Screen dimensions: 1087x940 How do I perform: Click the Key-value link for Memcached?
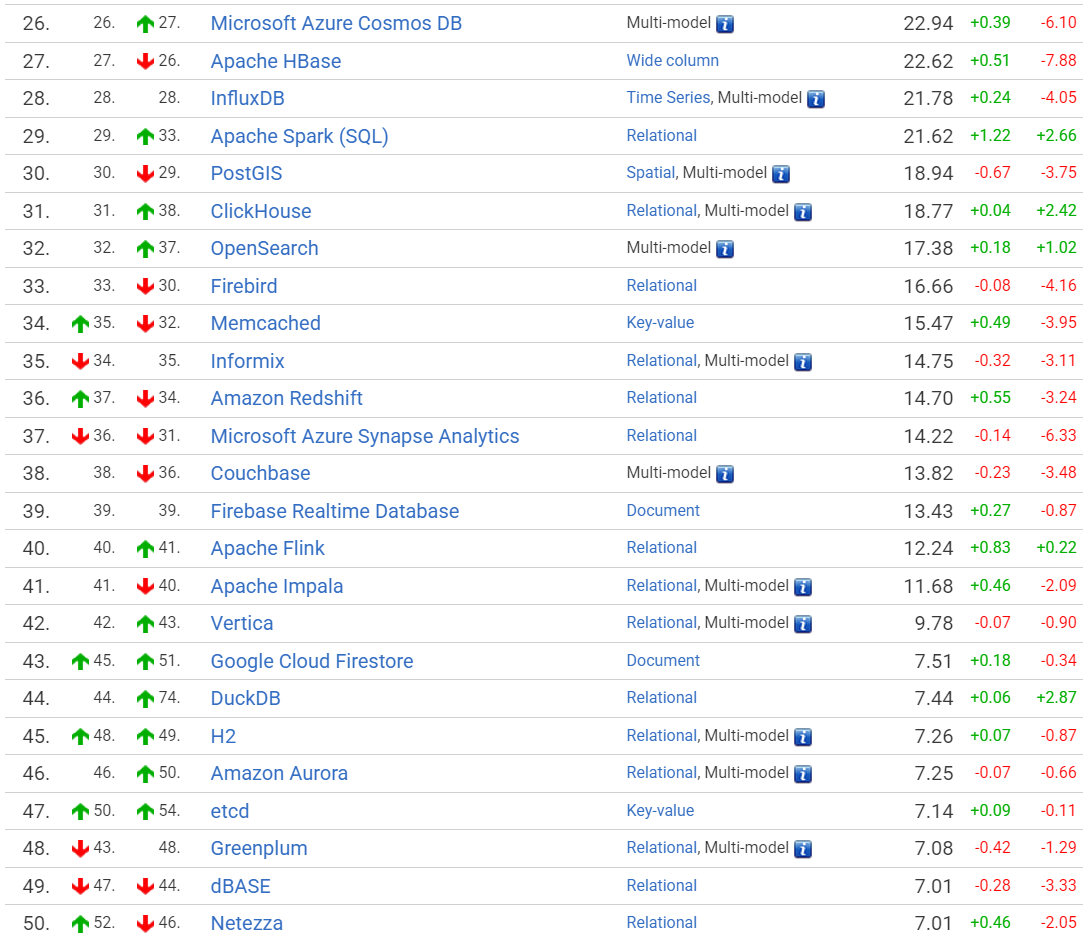pos(660,323)
